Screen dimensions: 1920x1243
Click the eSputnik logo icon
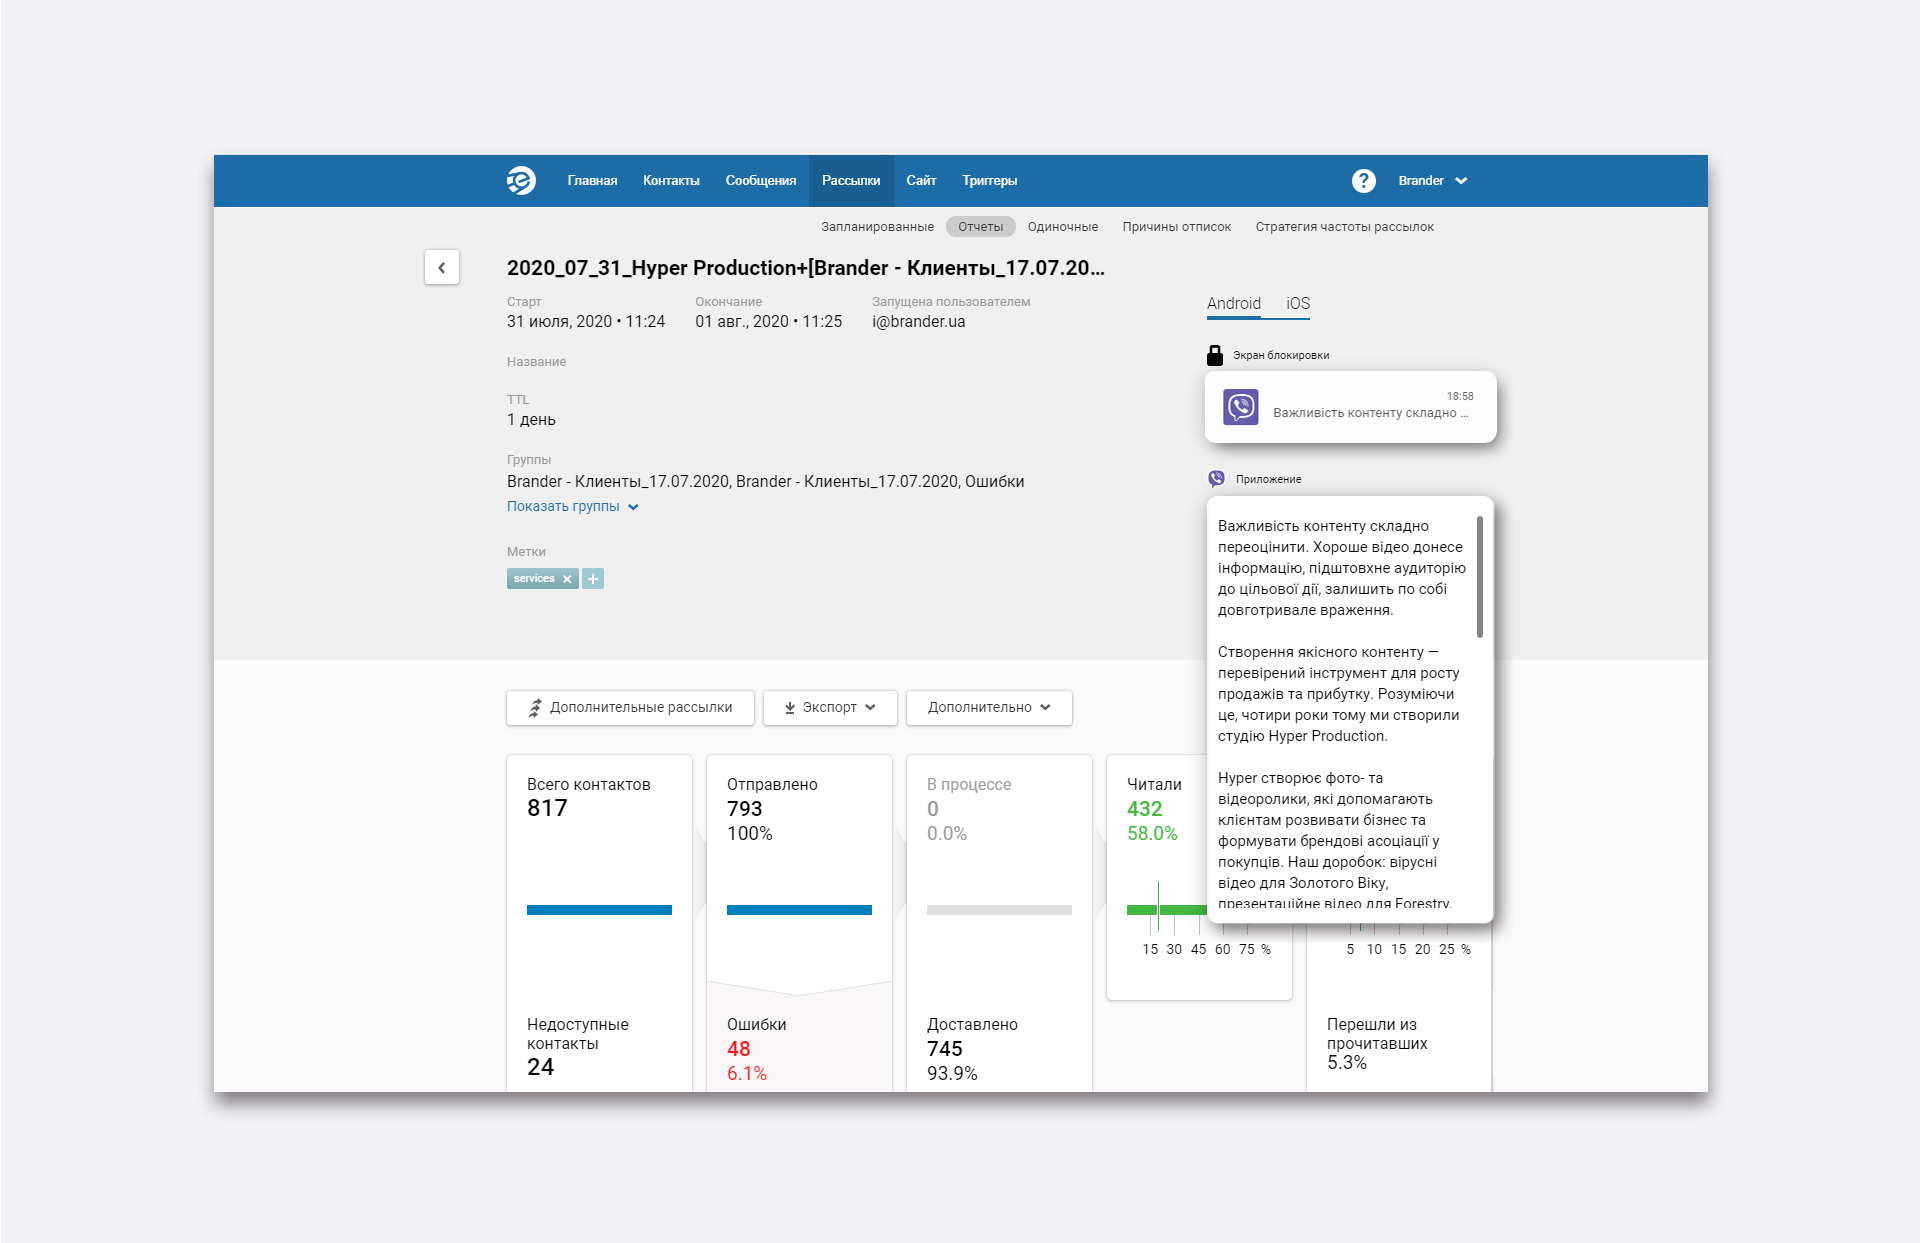(x=521, y=181)
